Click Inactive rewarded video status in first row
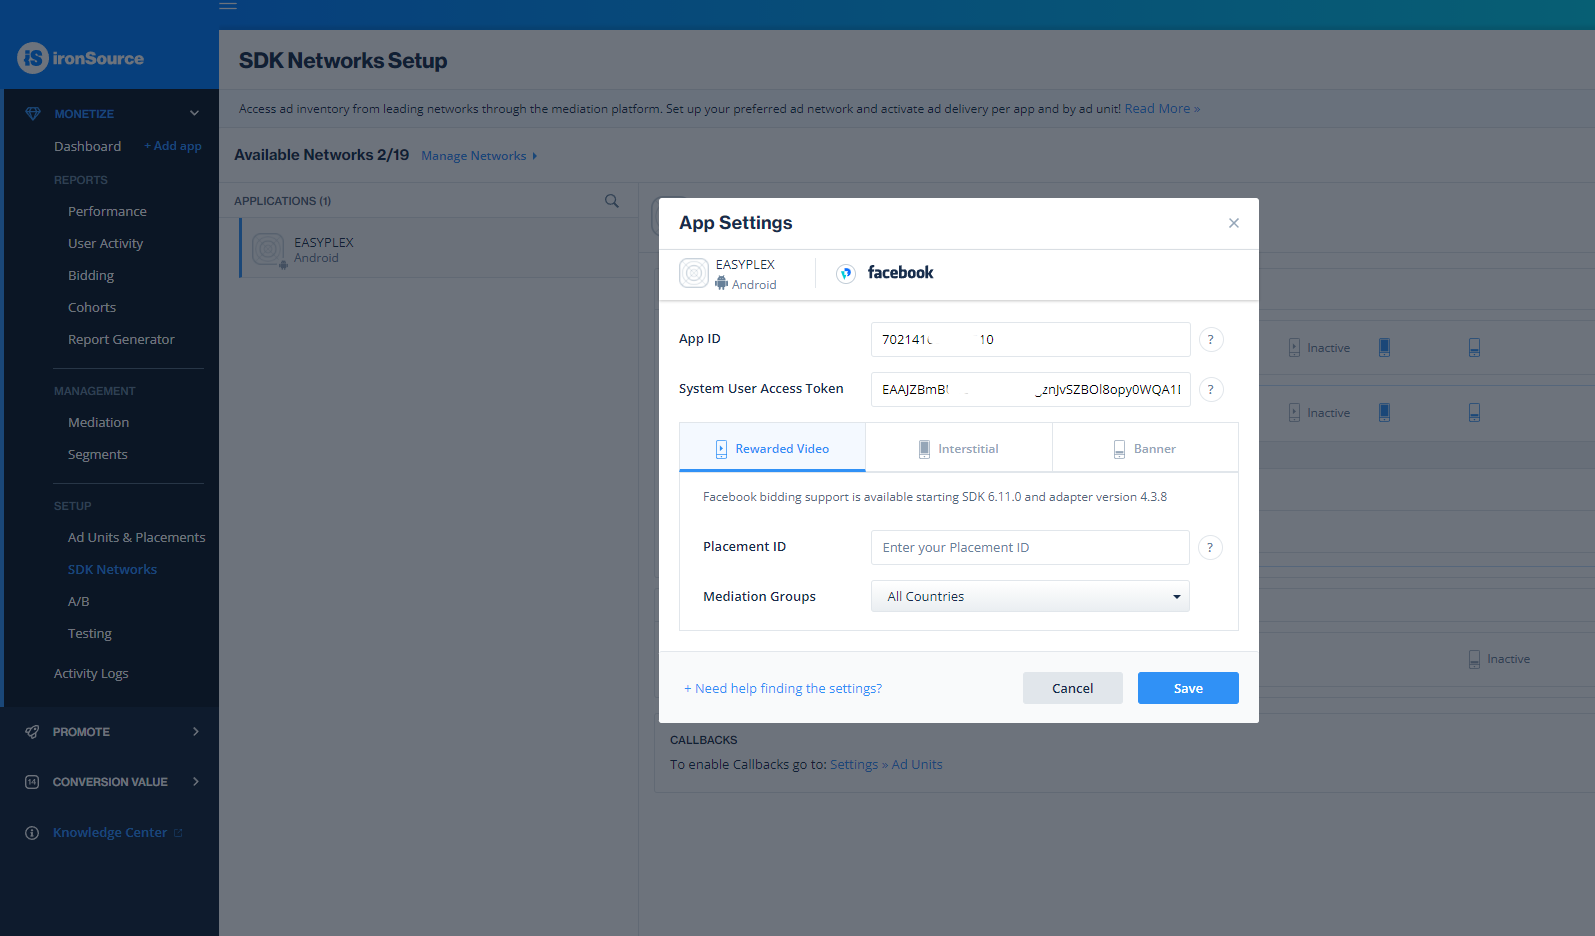 pyautogui.click(x=1319, y=348)
